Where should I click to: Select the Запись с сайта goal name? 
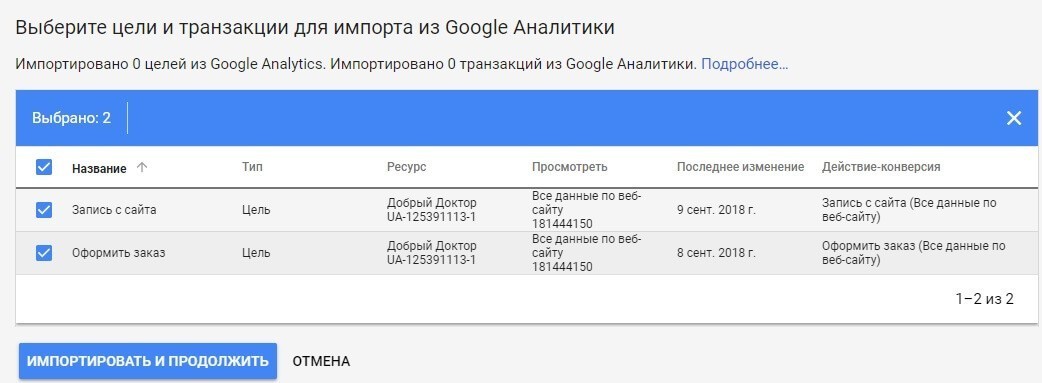(114, 210)
